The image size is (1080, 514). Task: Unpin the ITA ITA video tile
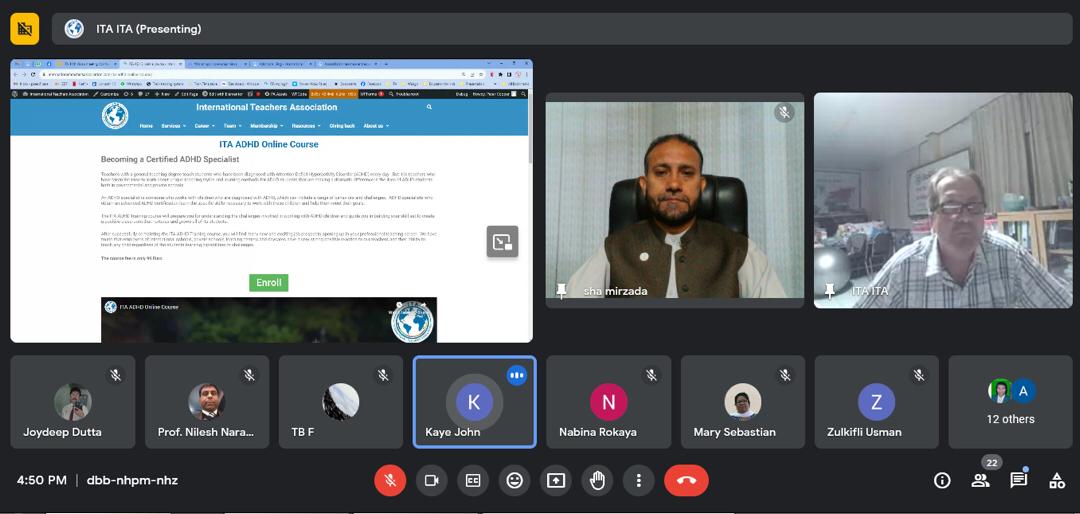click(x=829, y=291)
